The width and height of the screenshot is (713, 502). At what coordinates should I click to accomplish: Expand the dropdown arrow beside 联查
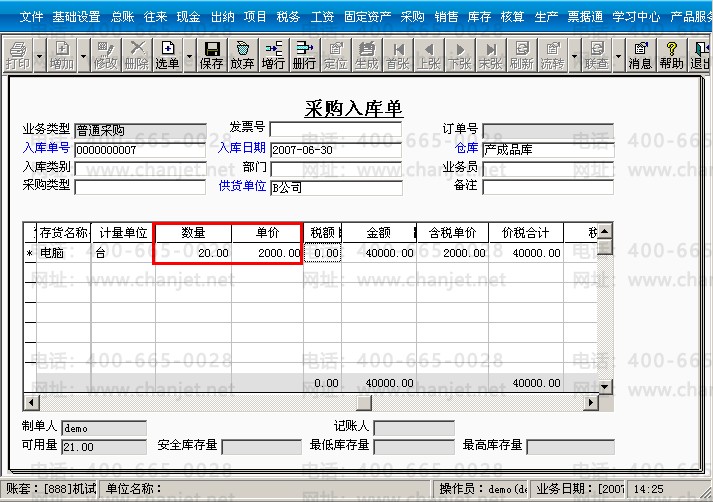coord(618,56)
